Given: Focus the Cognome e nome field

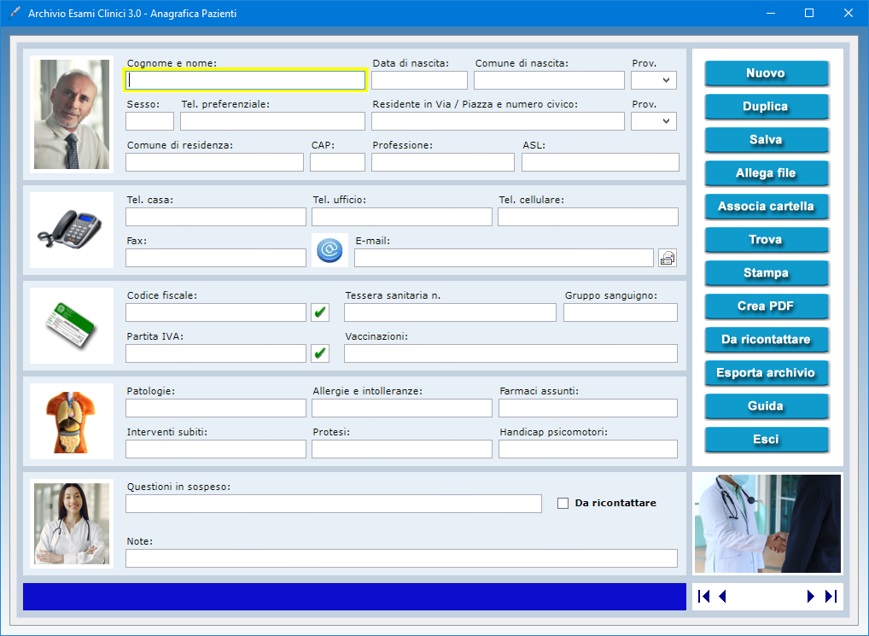Looking at the screenshot, I should [x=245, y=80].
